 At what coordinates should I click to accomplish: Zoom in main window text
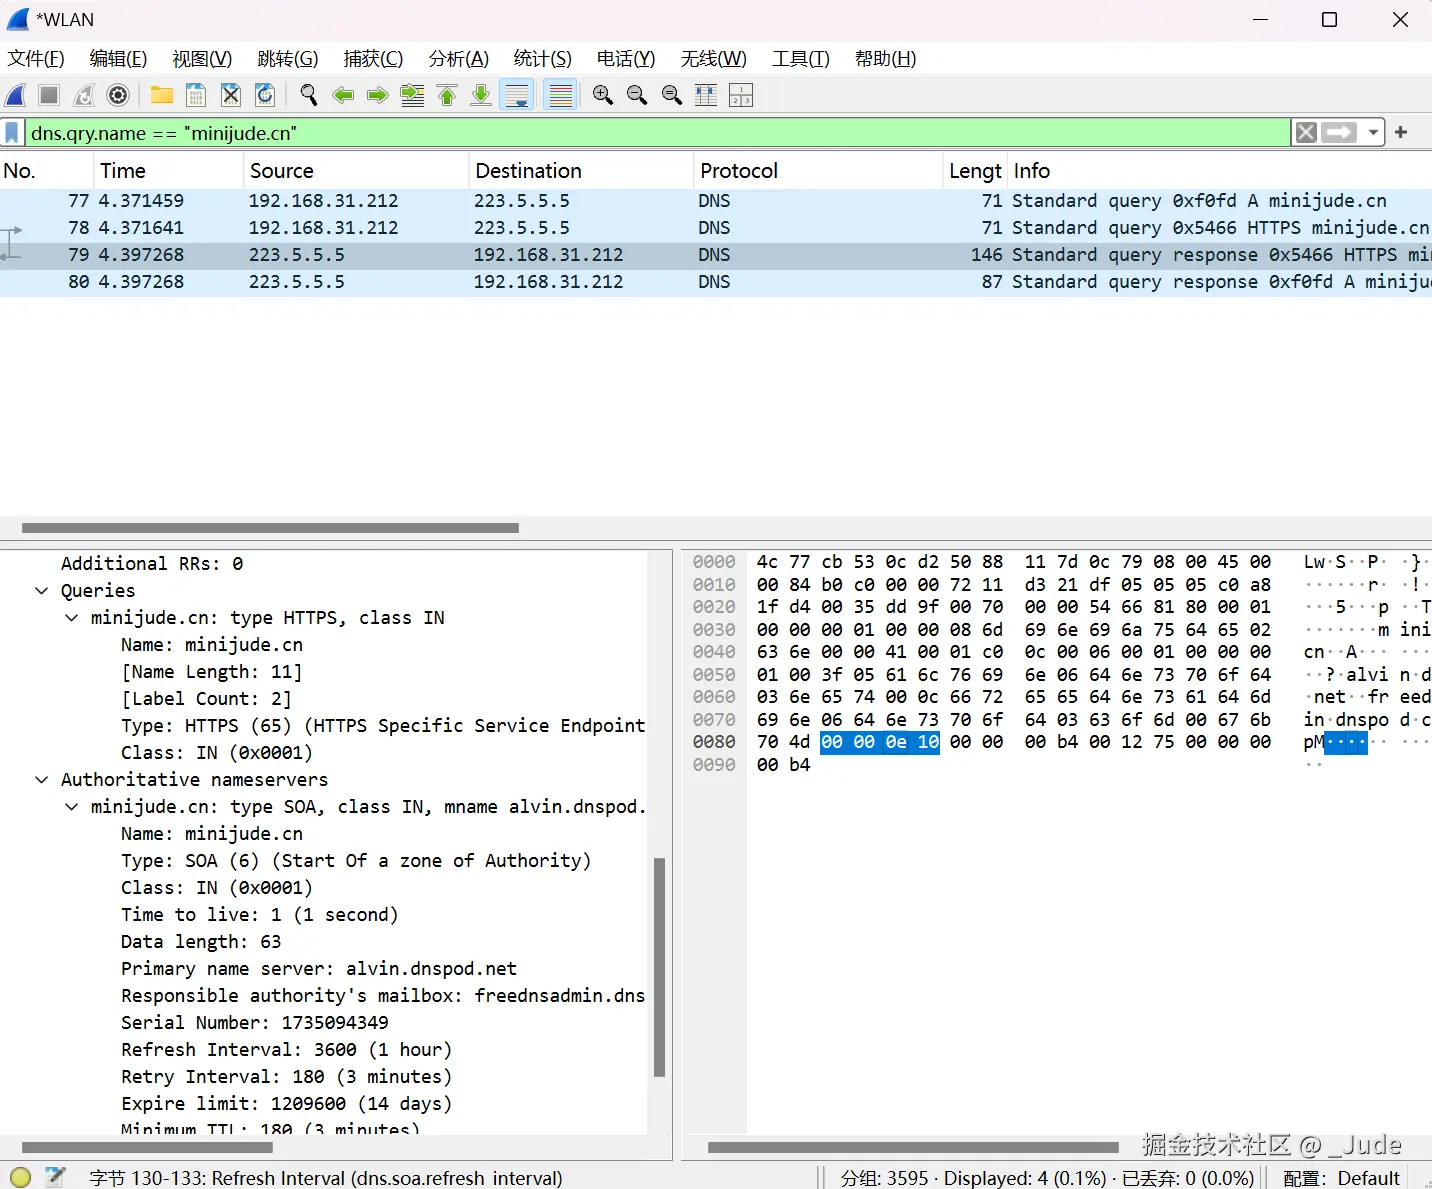pos(603,95)
